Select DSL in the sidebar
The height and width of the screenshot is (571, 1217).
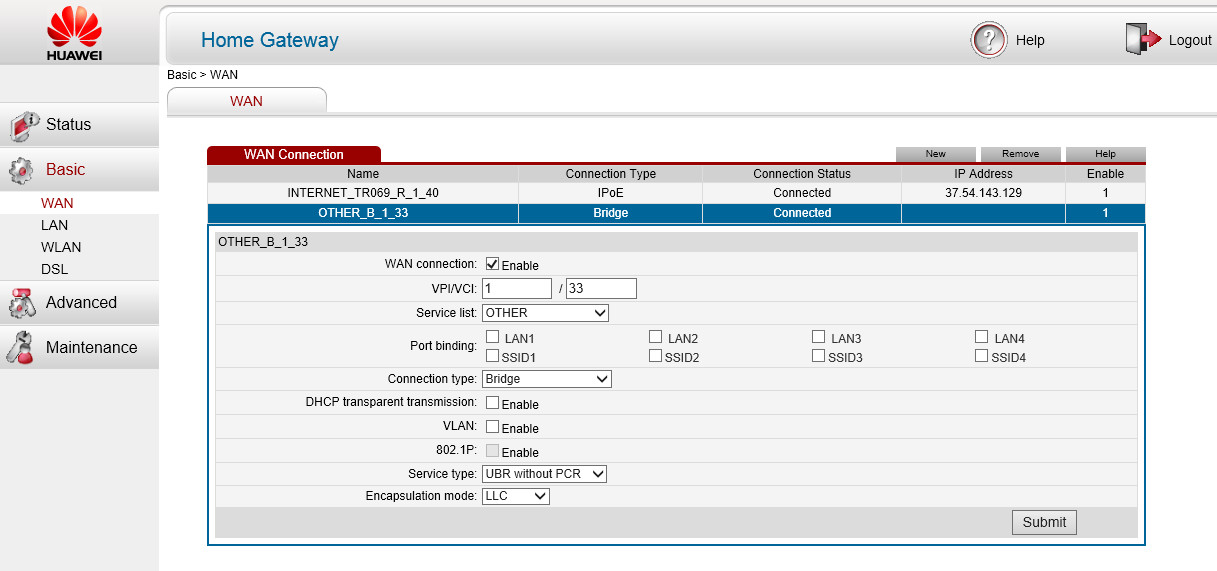tap(54, 269)
